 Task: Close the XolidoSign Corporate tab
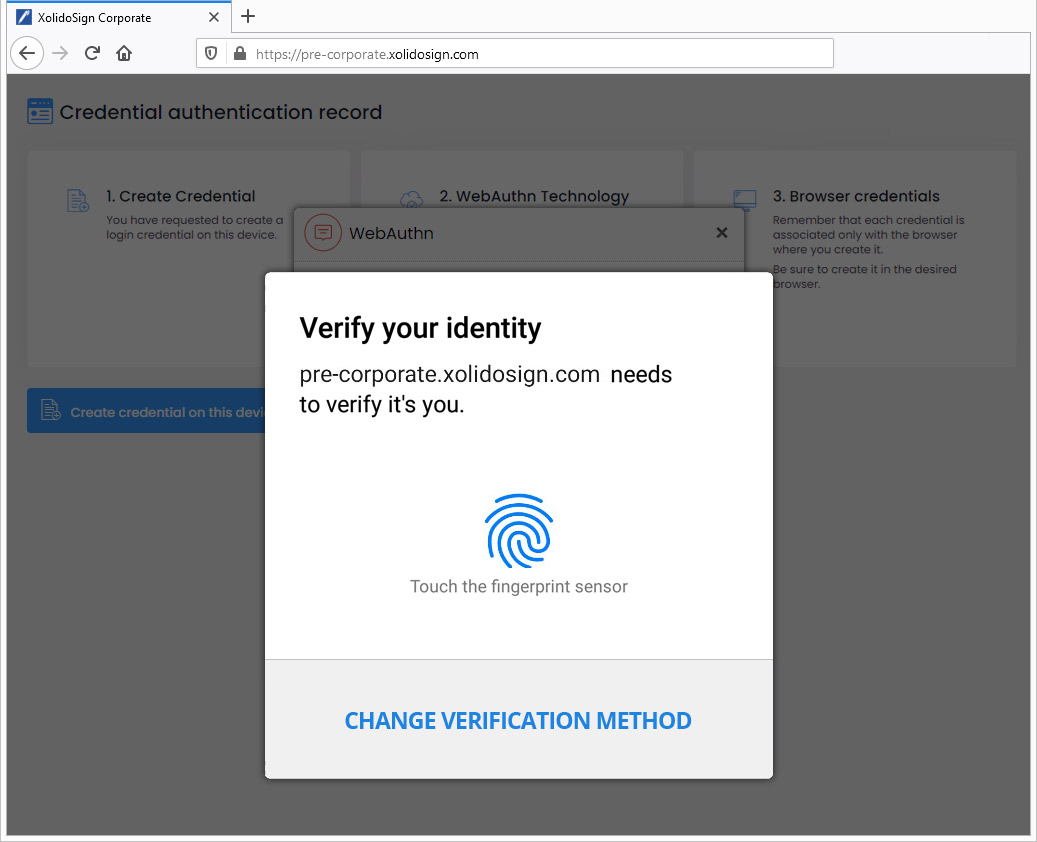click(x=214, y=17)
